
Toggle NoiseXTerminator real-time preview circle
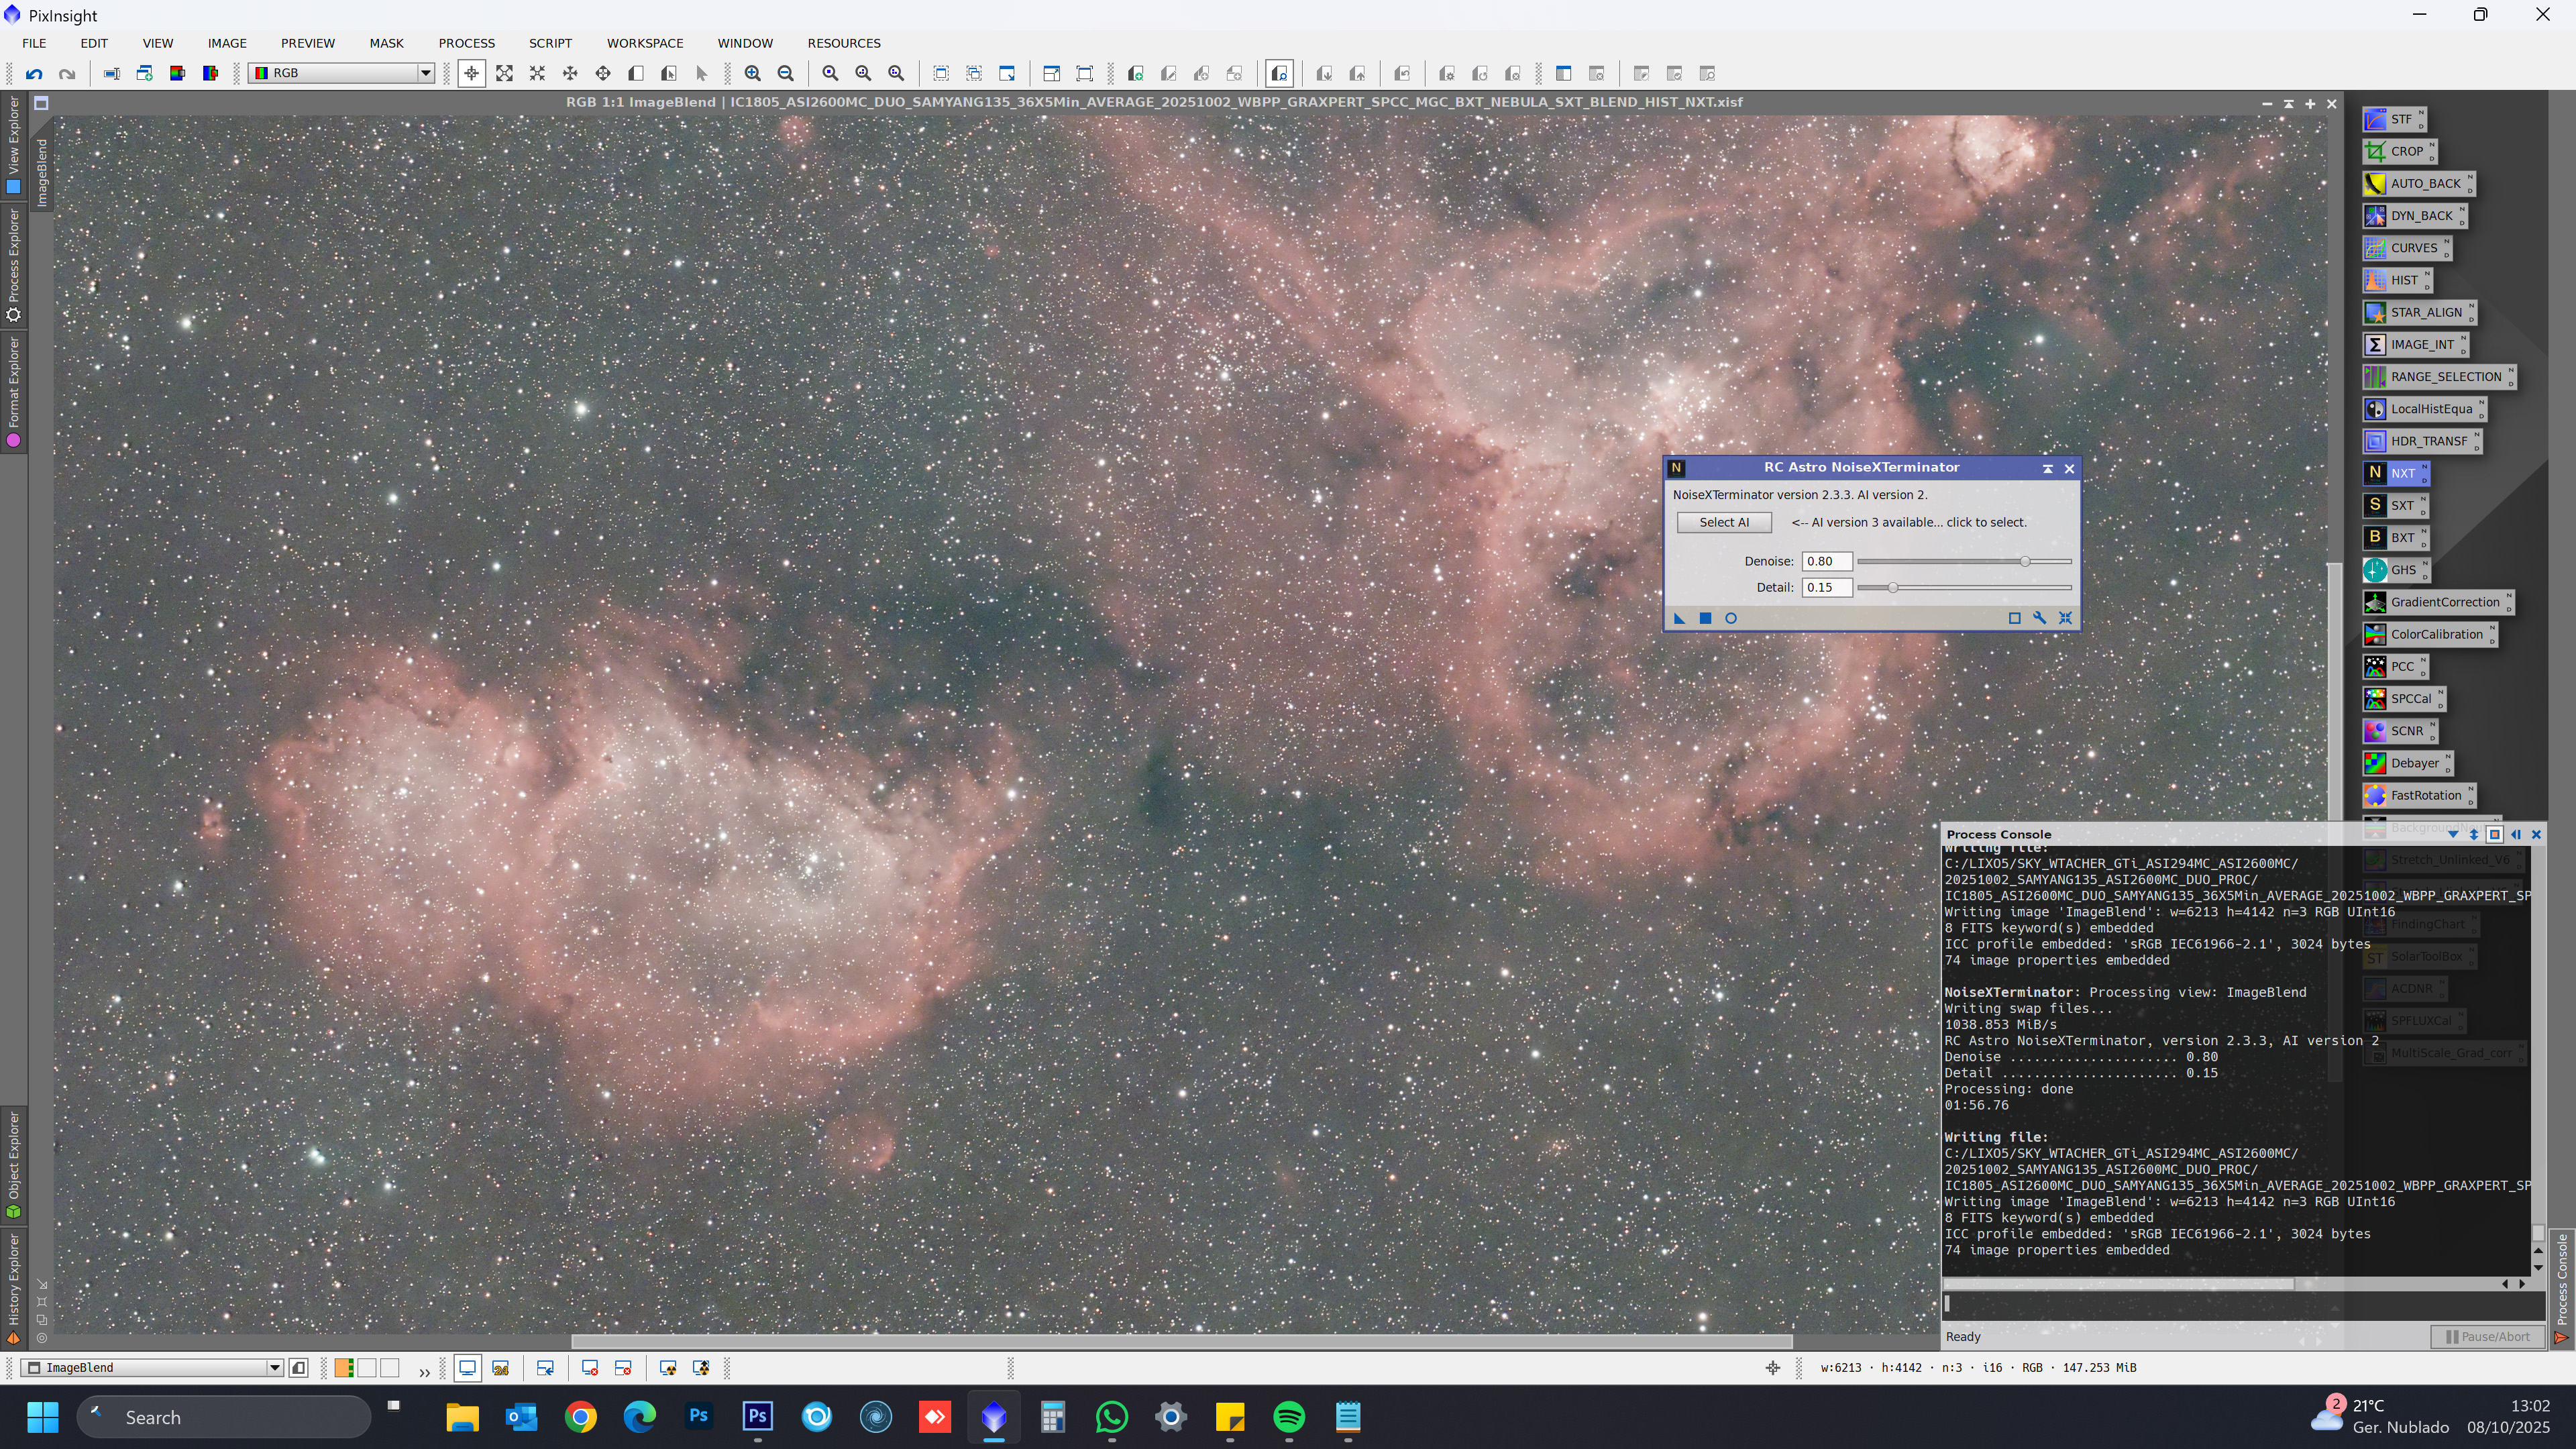1731,618
